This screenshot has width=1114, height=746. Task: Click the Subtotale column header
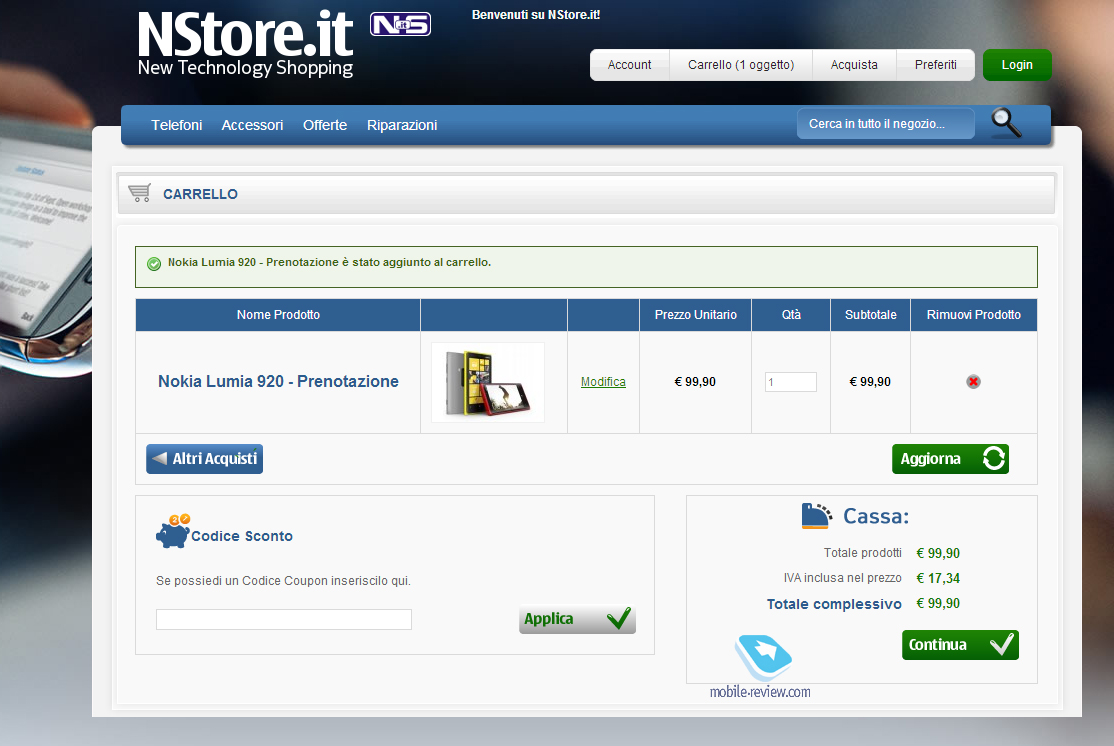pyautogui.click(x=870, y=315)
